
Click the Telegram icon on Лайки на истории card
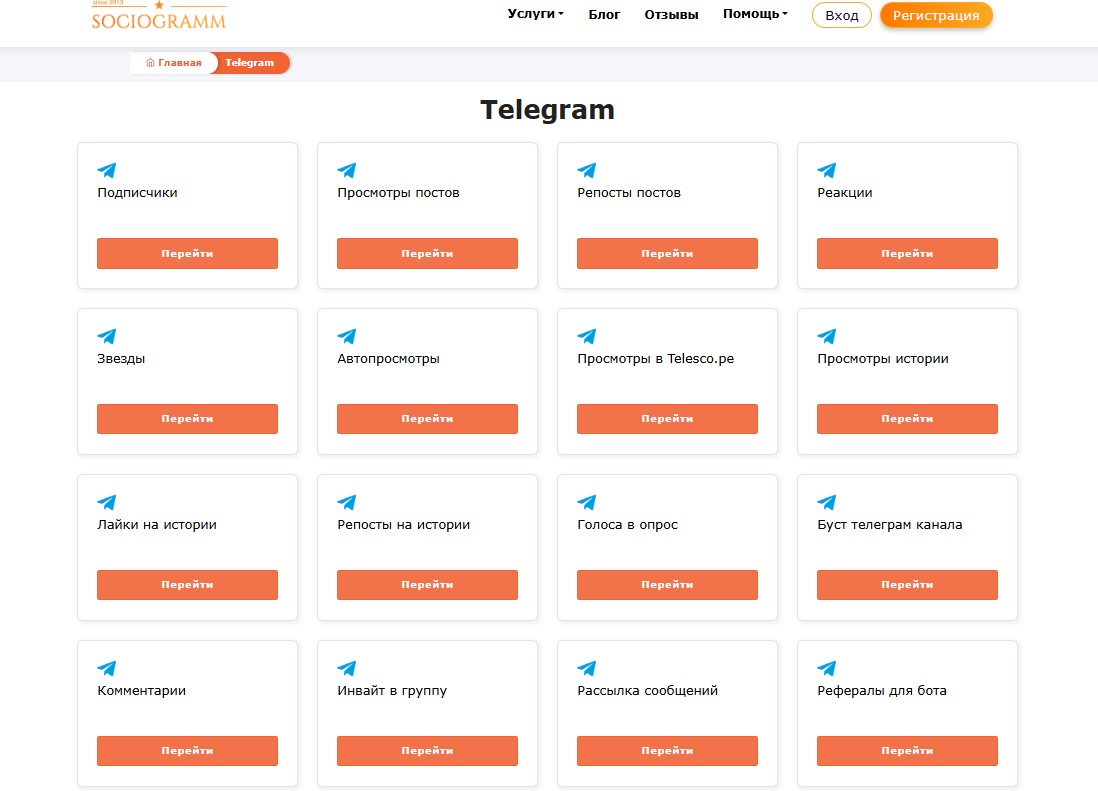click(x=107, y=502)
